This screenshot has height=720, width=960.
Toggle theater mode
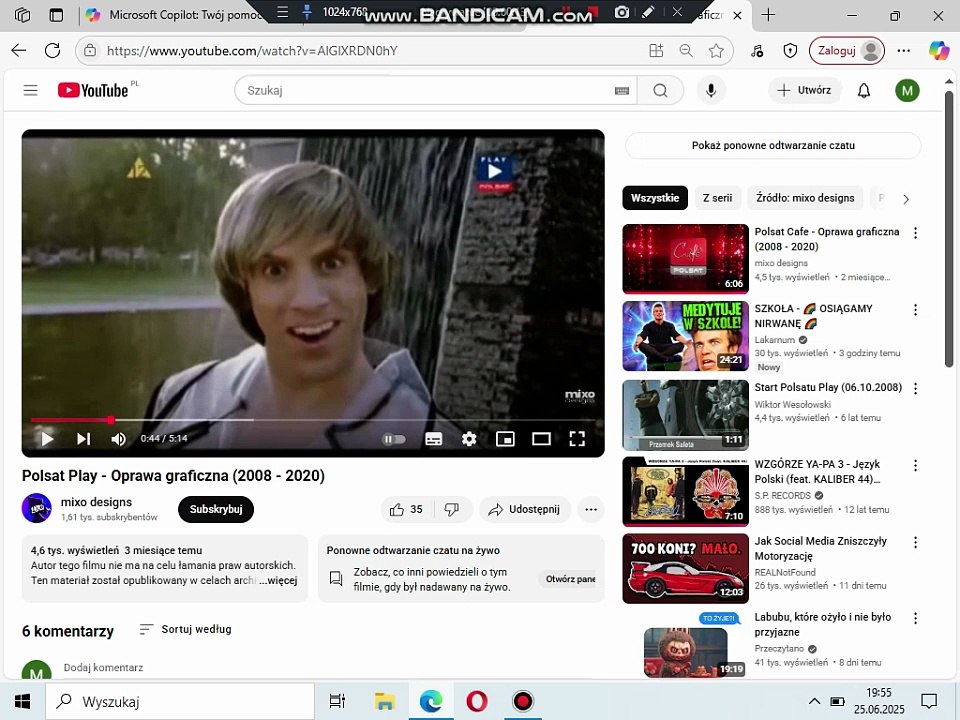[x=541, y=439]
